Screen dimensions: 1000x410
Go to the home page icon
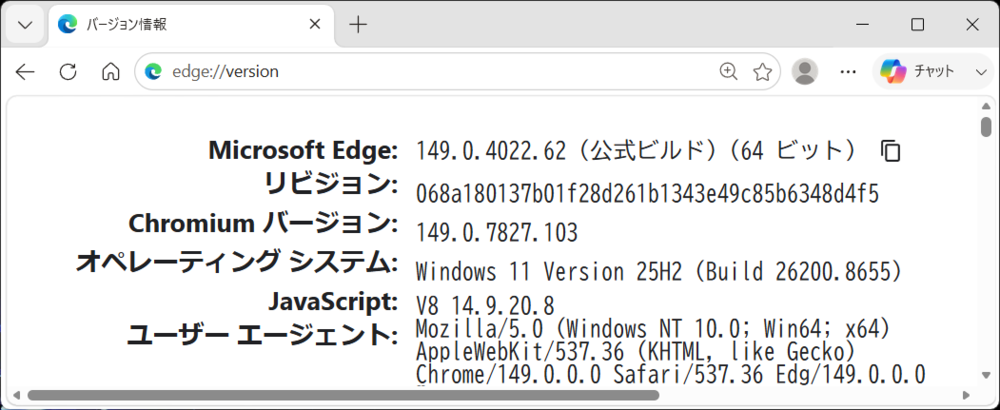tap(110, 71)
